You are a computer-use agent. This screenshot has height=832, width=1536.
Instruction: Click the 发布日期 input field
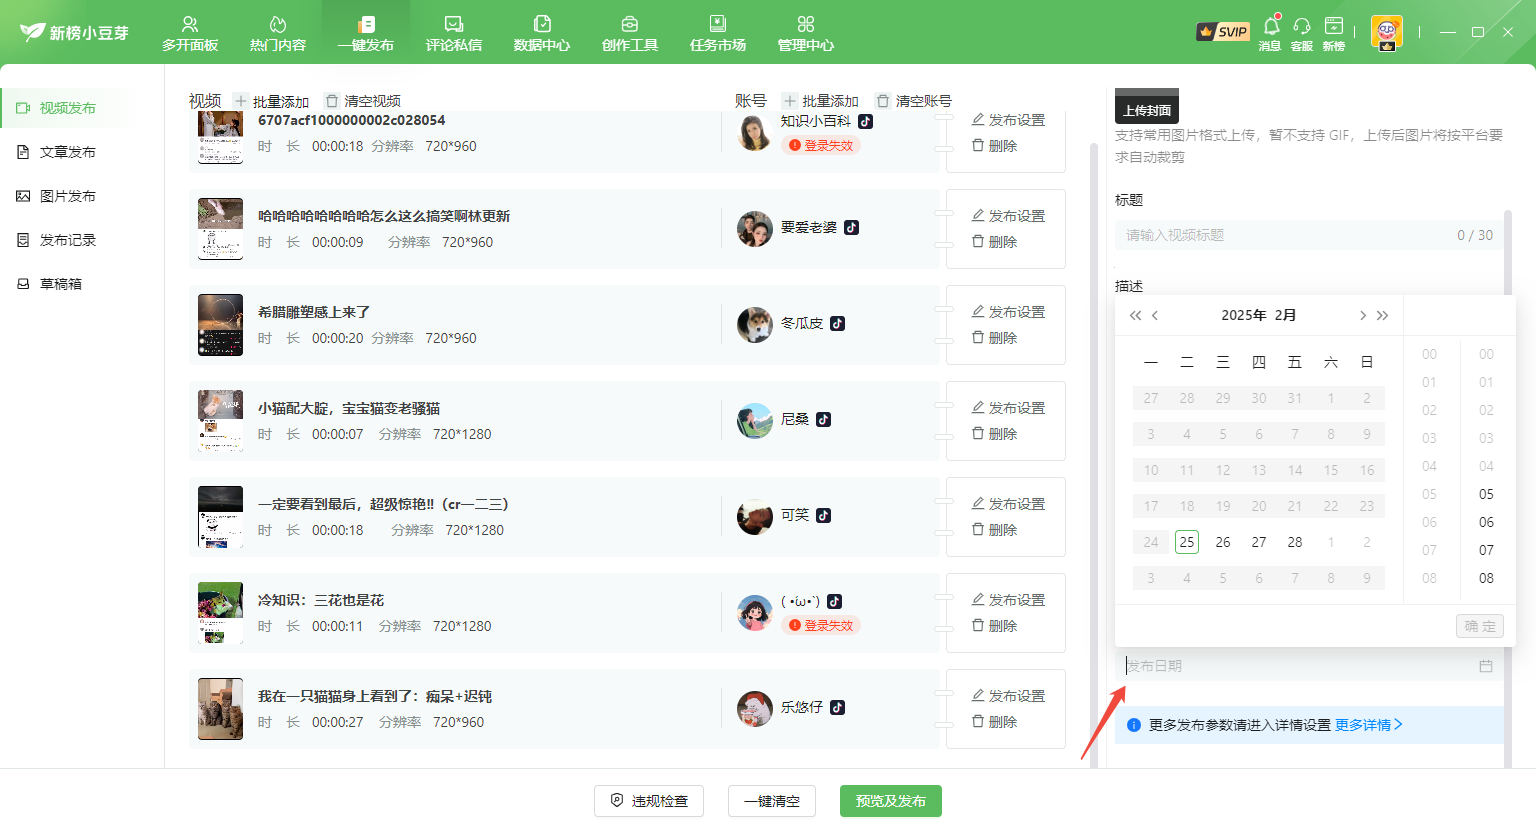tap(1309, 666)
